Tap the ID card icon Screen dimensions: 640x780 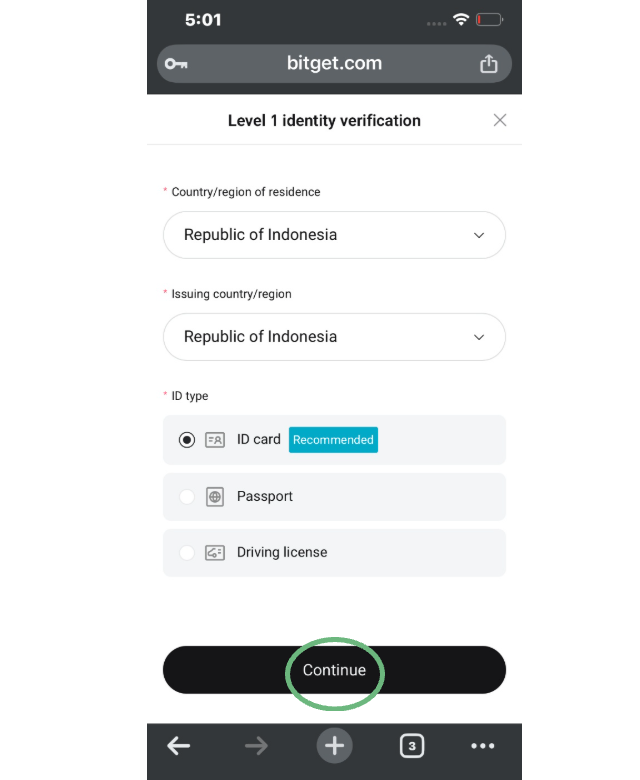215,440
